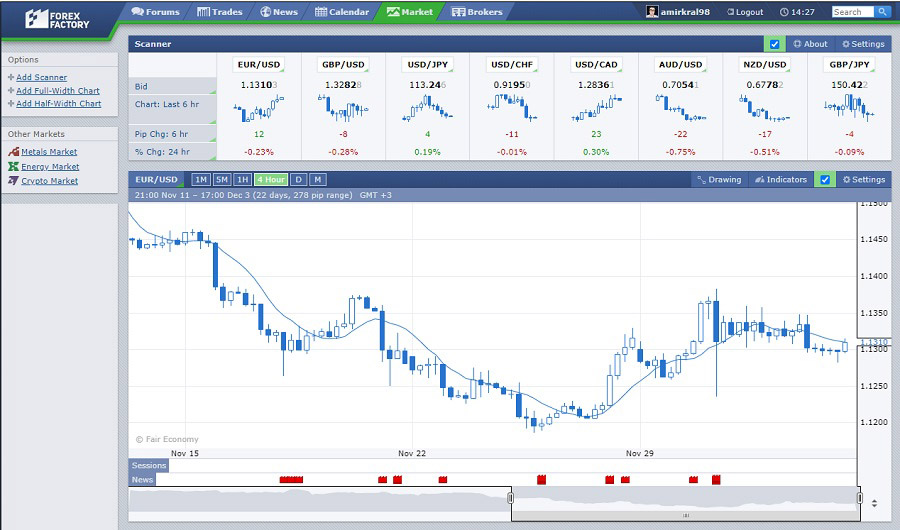Click the left range slider handle
Image resolution: width=900 pixels, height=530 pixels.
(x=510, y=498)
